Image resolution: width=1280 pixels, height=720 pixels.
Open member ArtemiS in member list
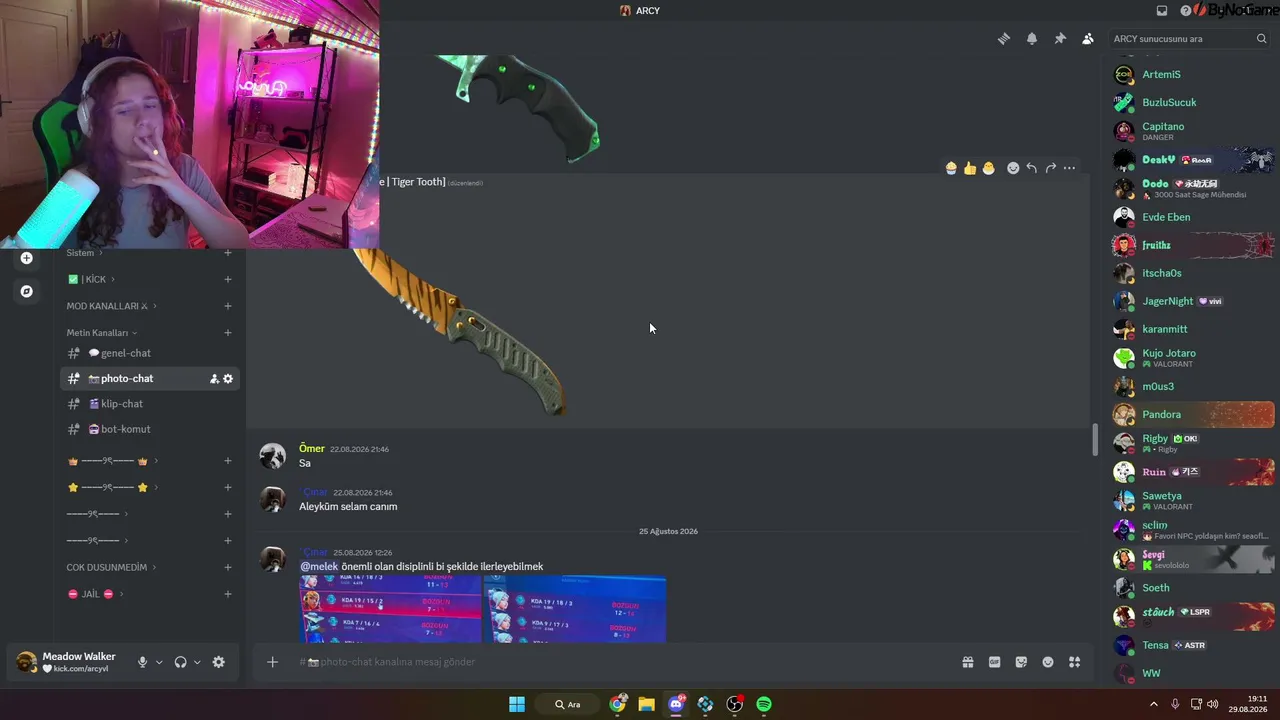[x=1194, y=75]
